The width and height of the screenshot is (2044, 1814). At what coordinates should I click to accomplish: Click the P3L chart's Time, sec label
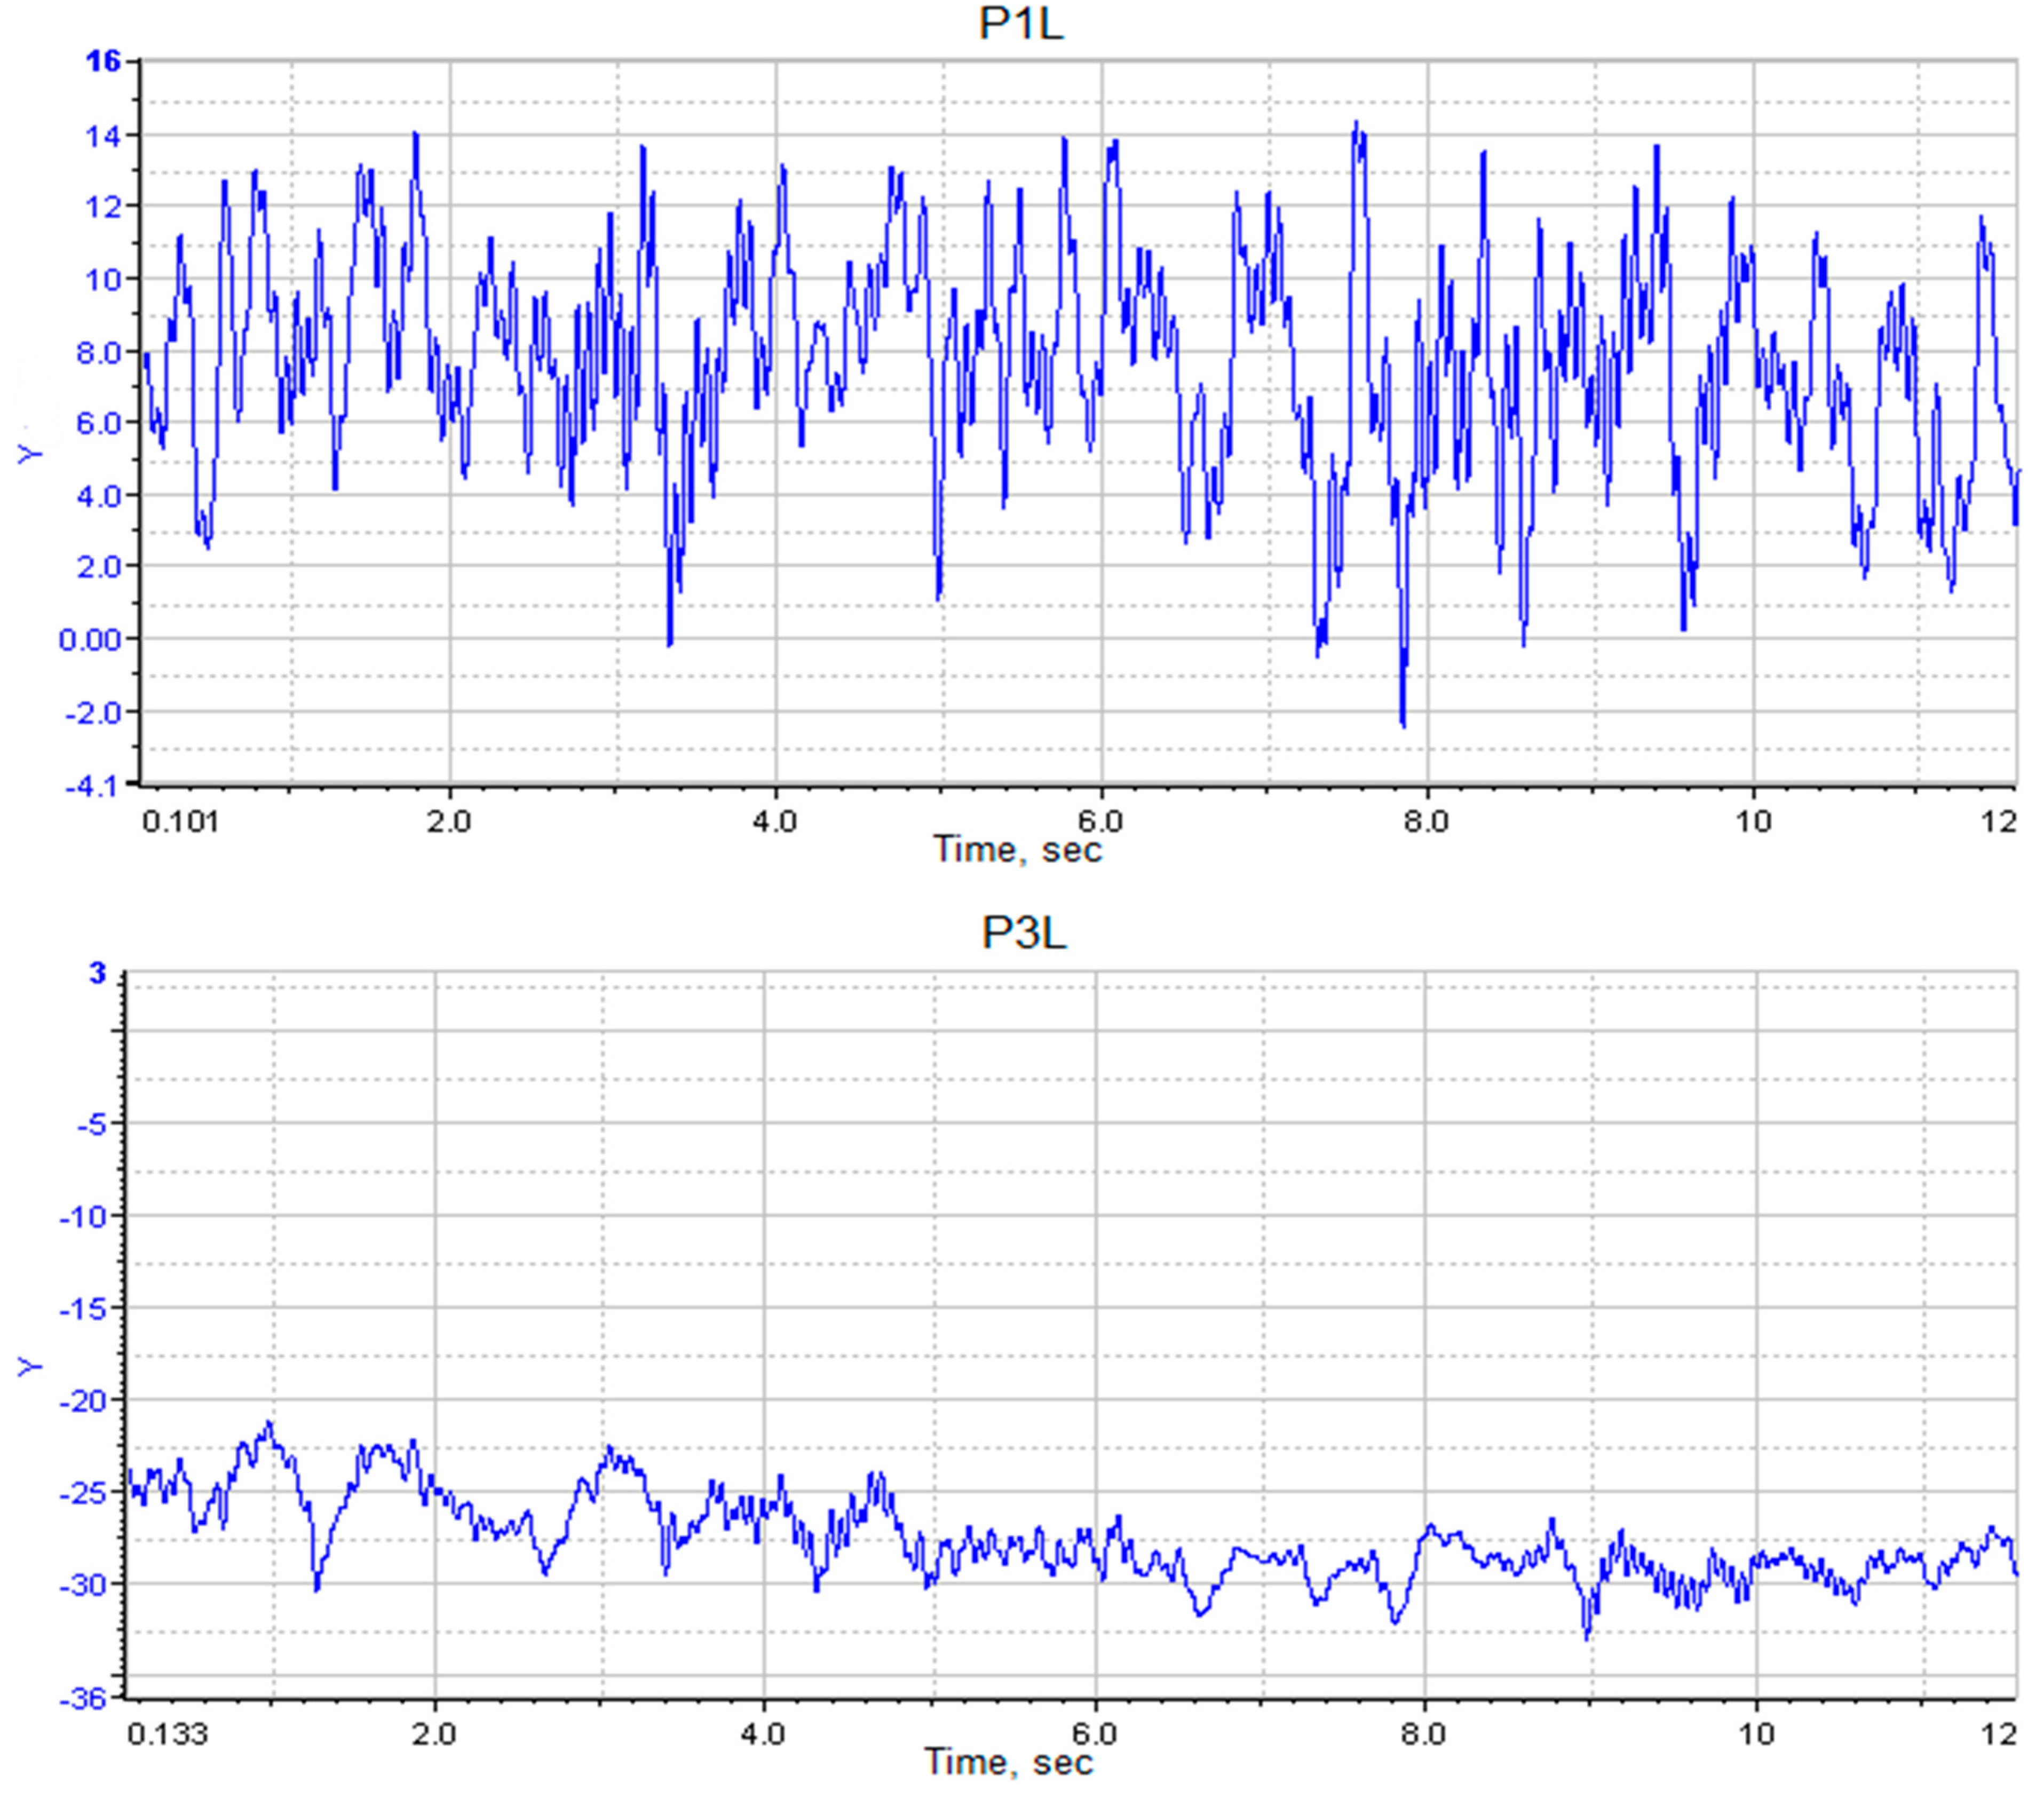[x=1008, y=1761]
